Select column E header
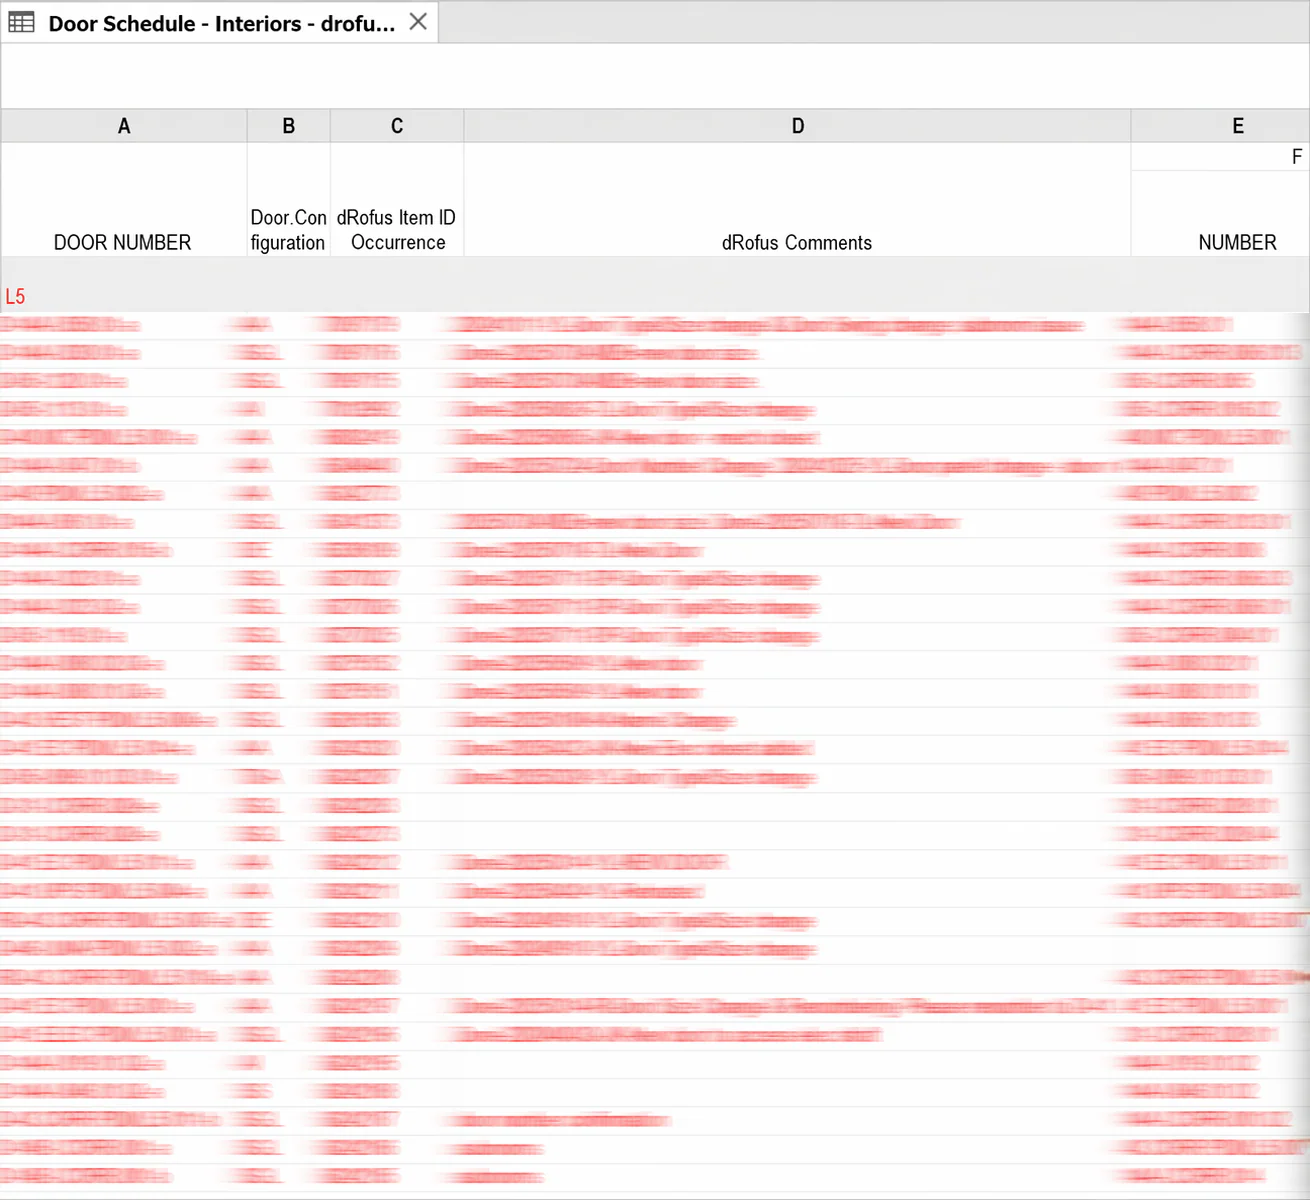This screenshot has width=1310, height=1200. coord(1237,125)
